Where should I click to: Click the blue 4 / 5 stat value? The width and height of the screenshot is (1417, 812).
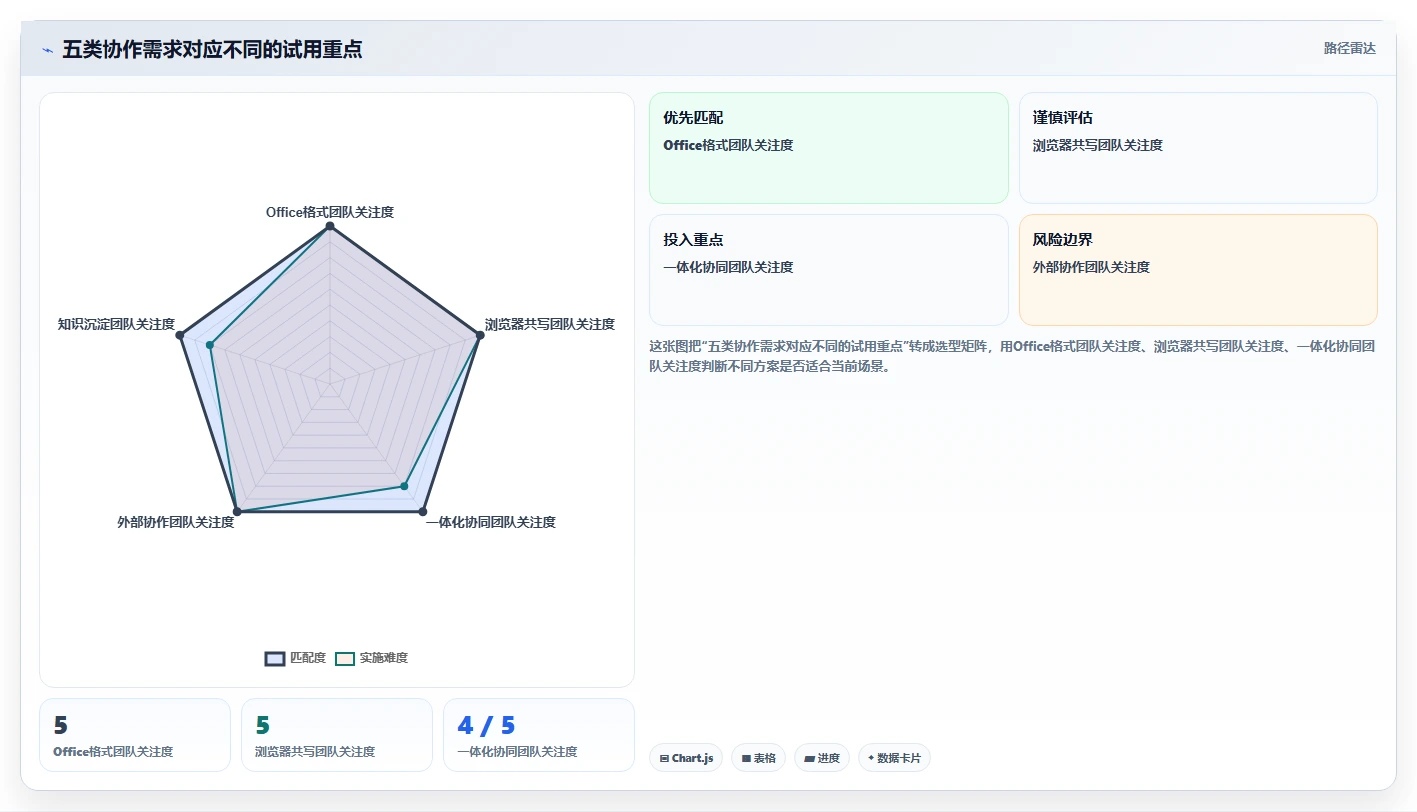click(486, 726)
